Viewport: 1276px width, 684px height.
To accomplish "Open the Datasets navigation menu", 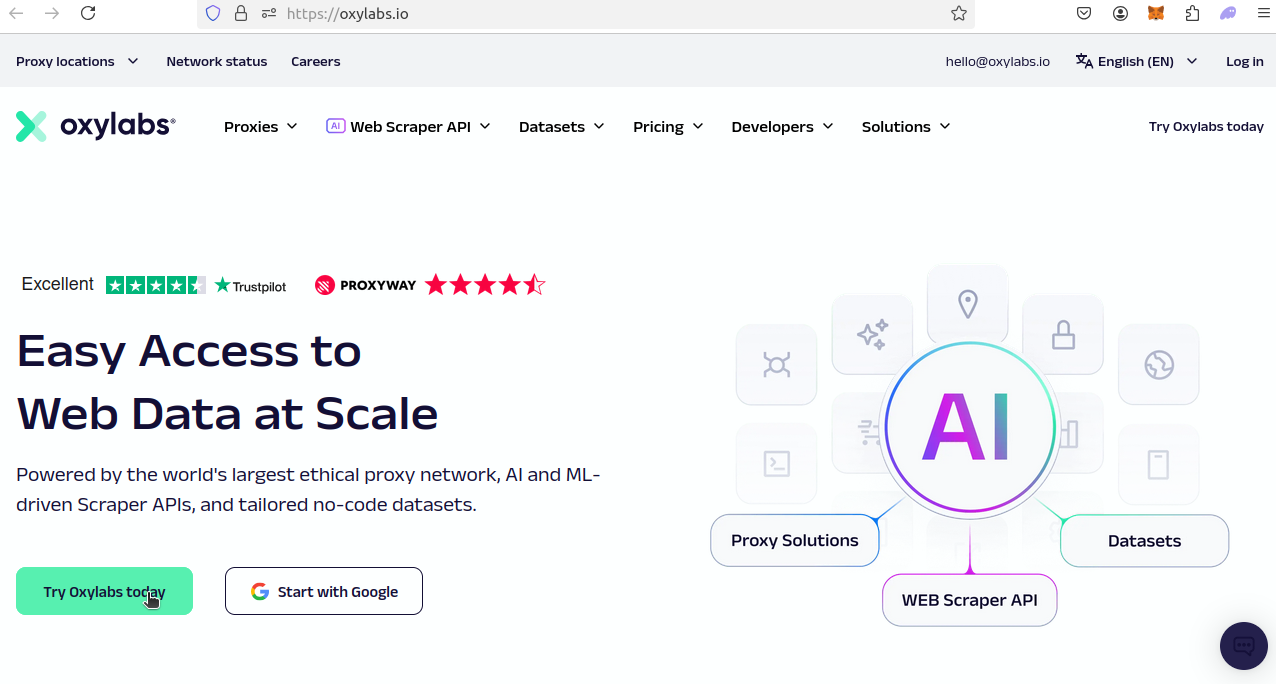I will (562, 126).
